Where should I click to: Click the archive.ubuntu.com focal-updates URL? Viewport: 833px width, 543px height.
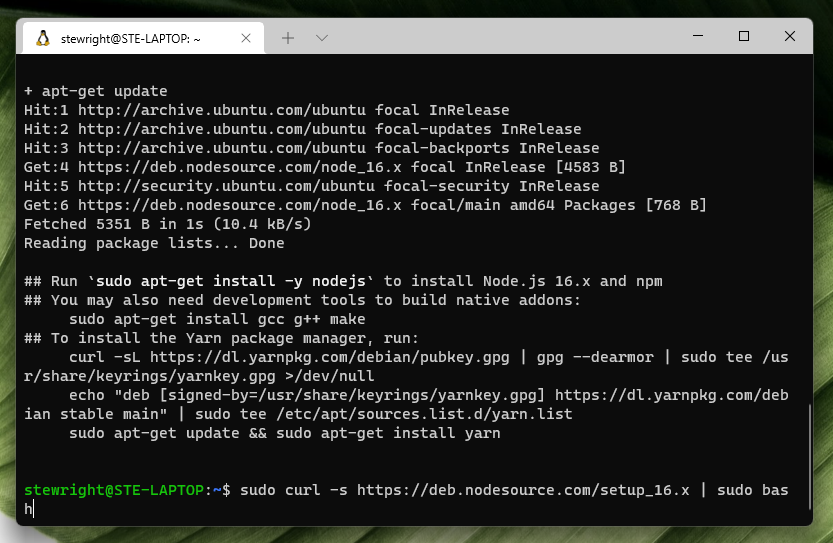point(222,129)
